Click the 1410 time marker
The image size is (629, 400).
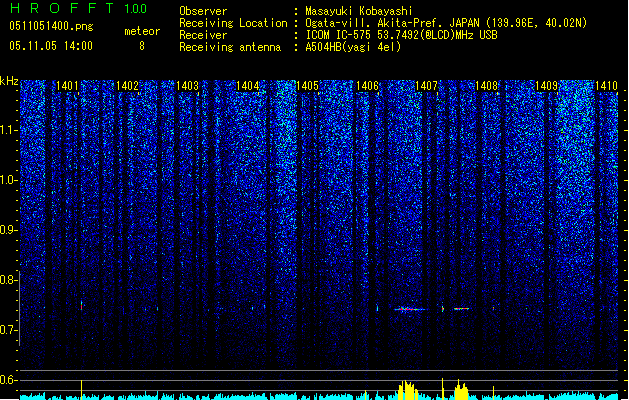click(606, 86)
